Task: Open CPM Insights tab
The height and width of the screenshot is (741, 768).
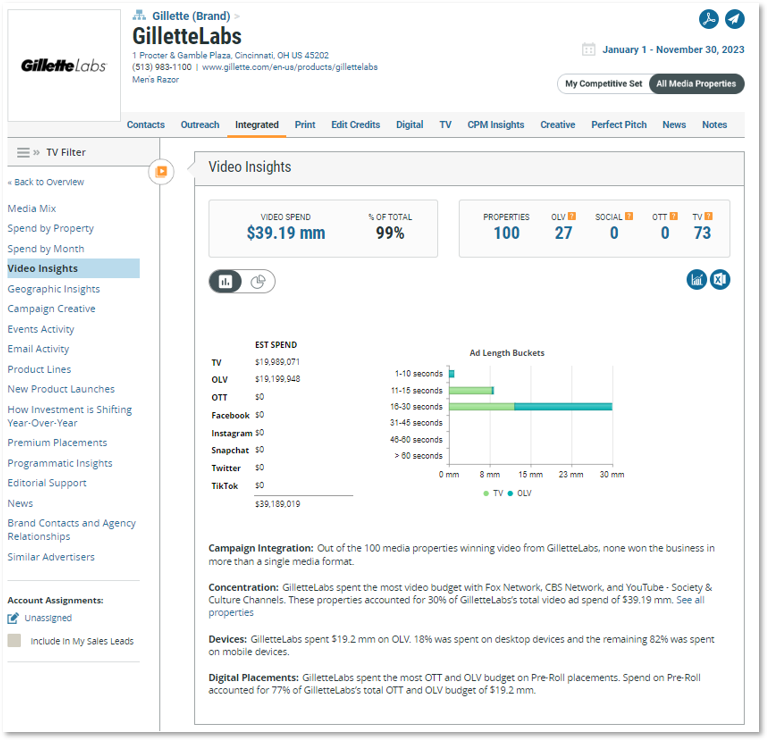Action: coord(496,125)
